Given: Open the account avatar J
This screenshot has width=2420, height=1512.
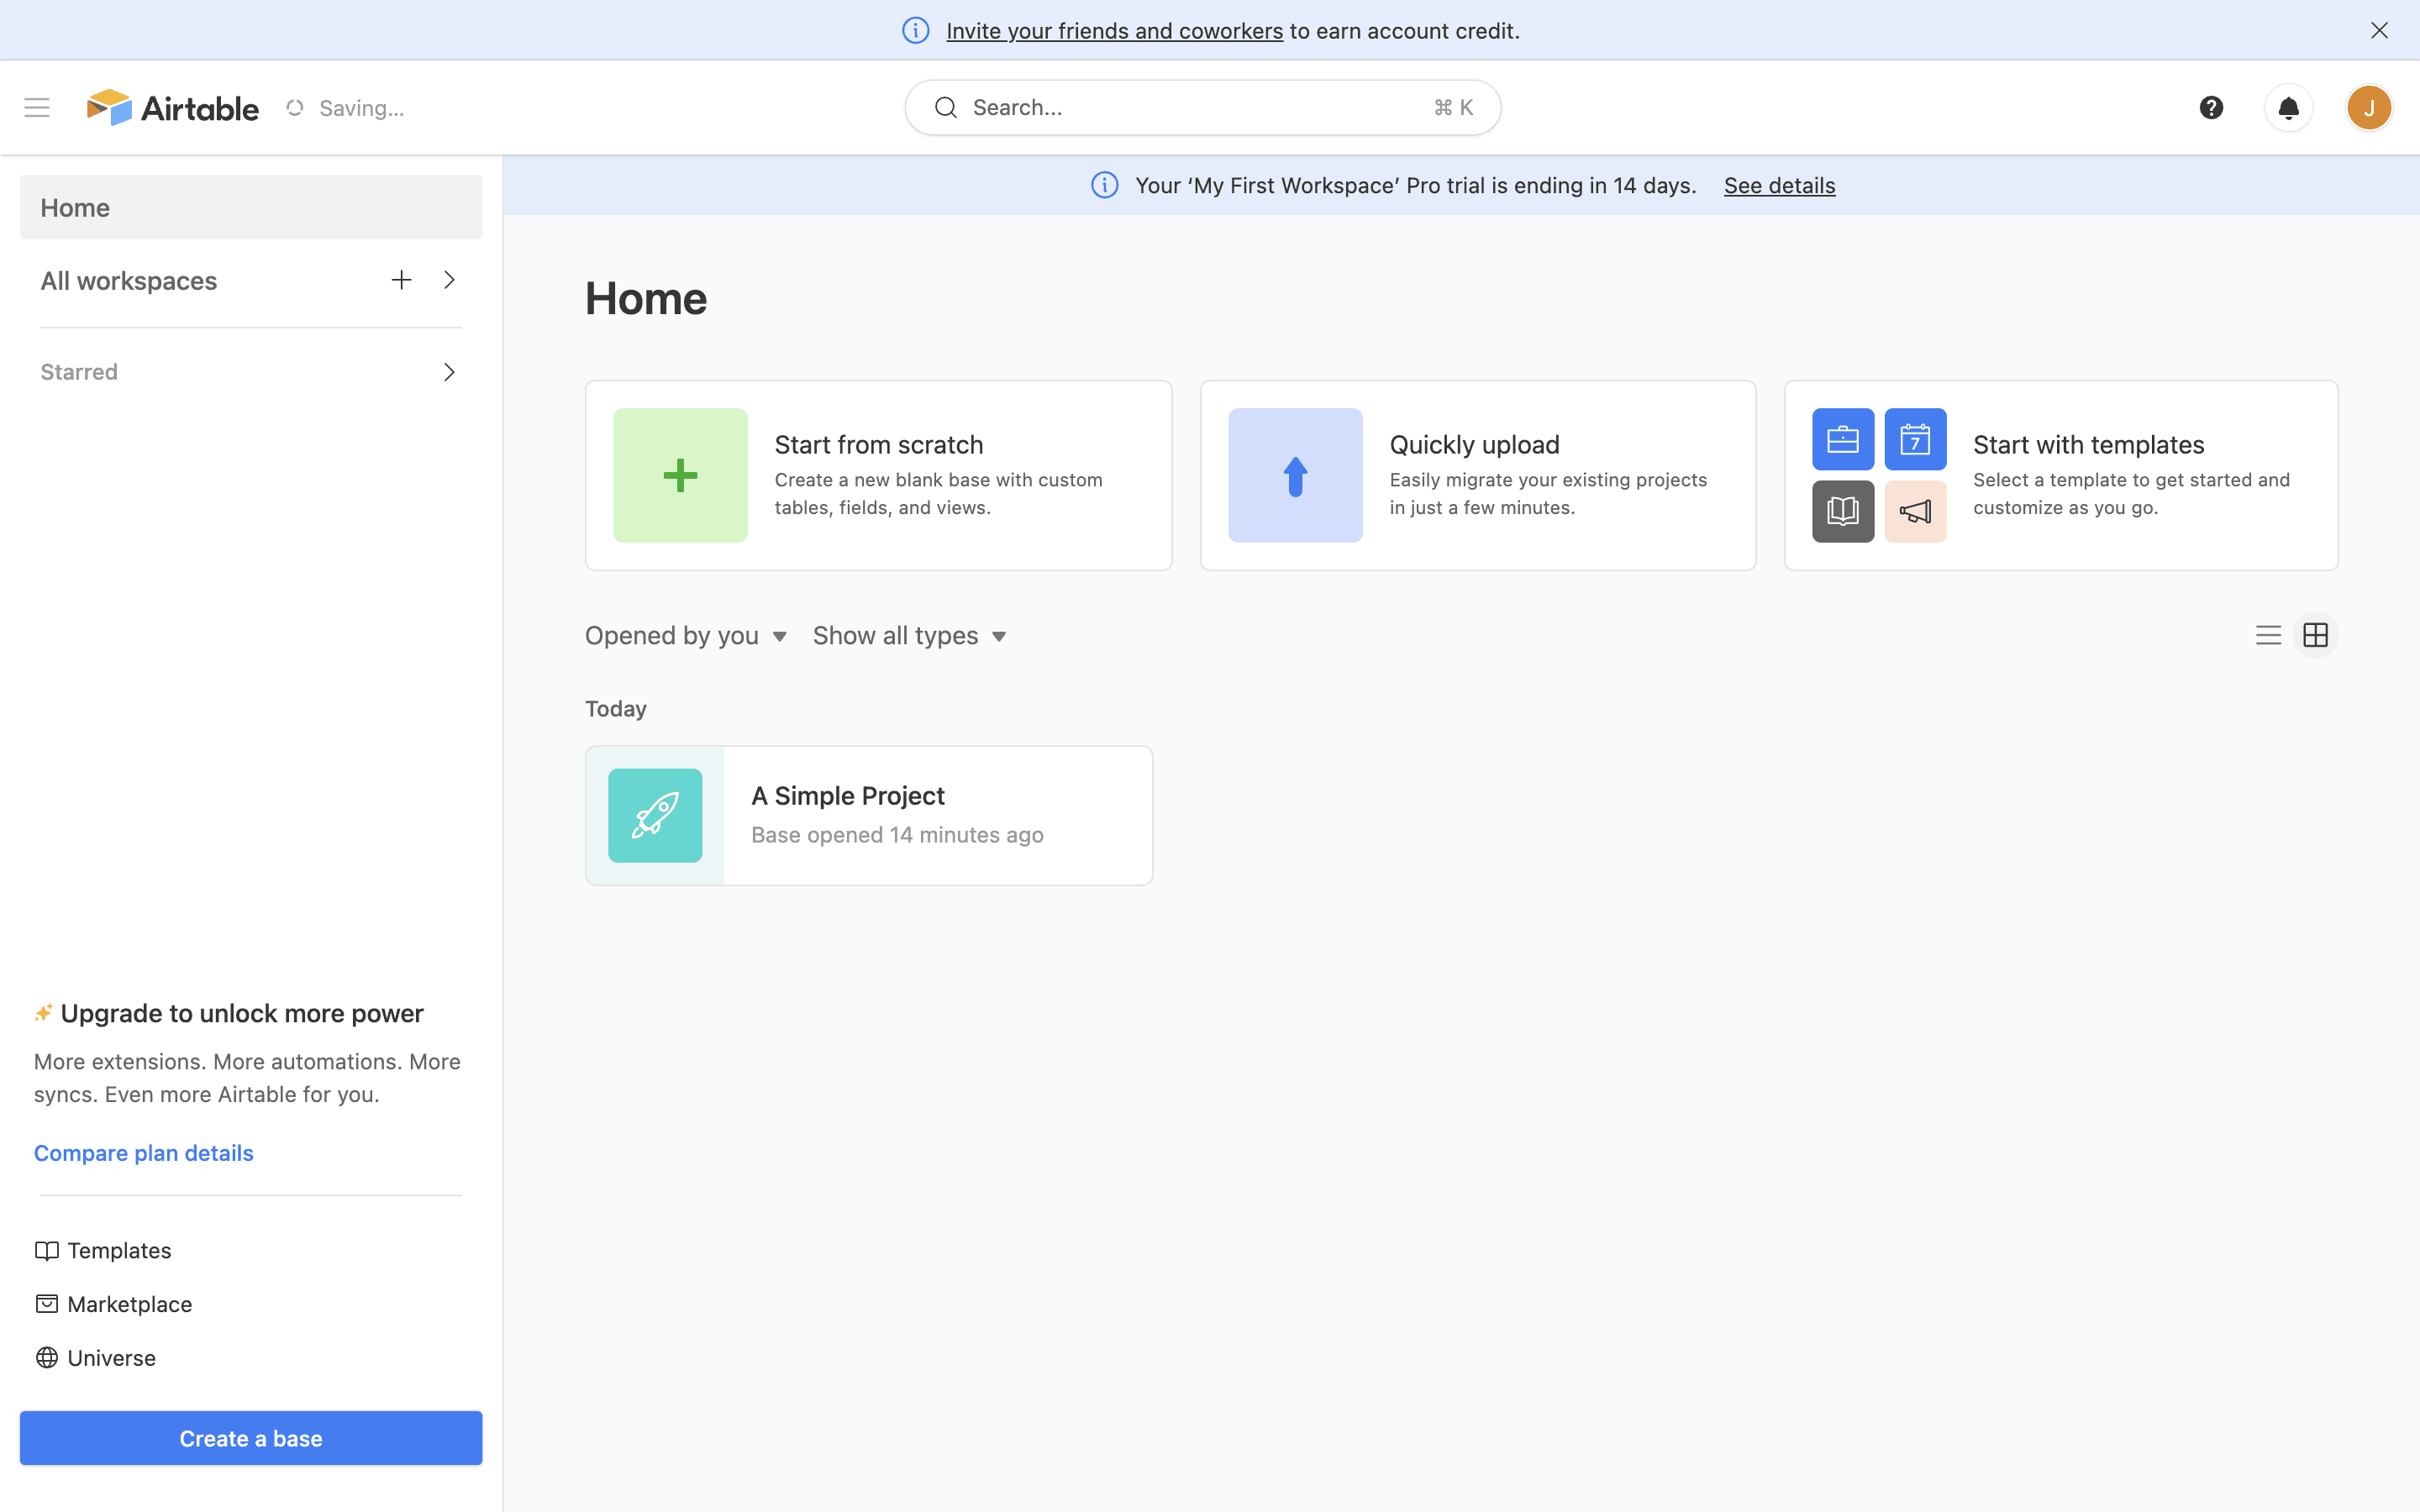Looking at the screenshot, I should point(2368,107).
